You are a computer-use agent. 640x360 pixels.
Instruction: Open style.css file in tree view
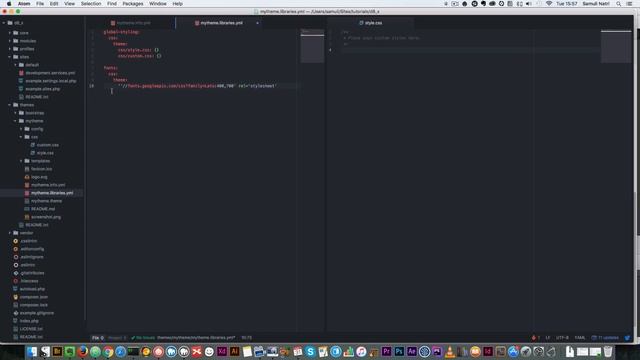point(45,153)
